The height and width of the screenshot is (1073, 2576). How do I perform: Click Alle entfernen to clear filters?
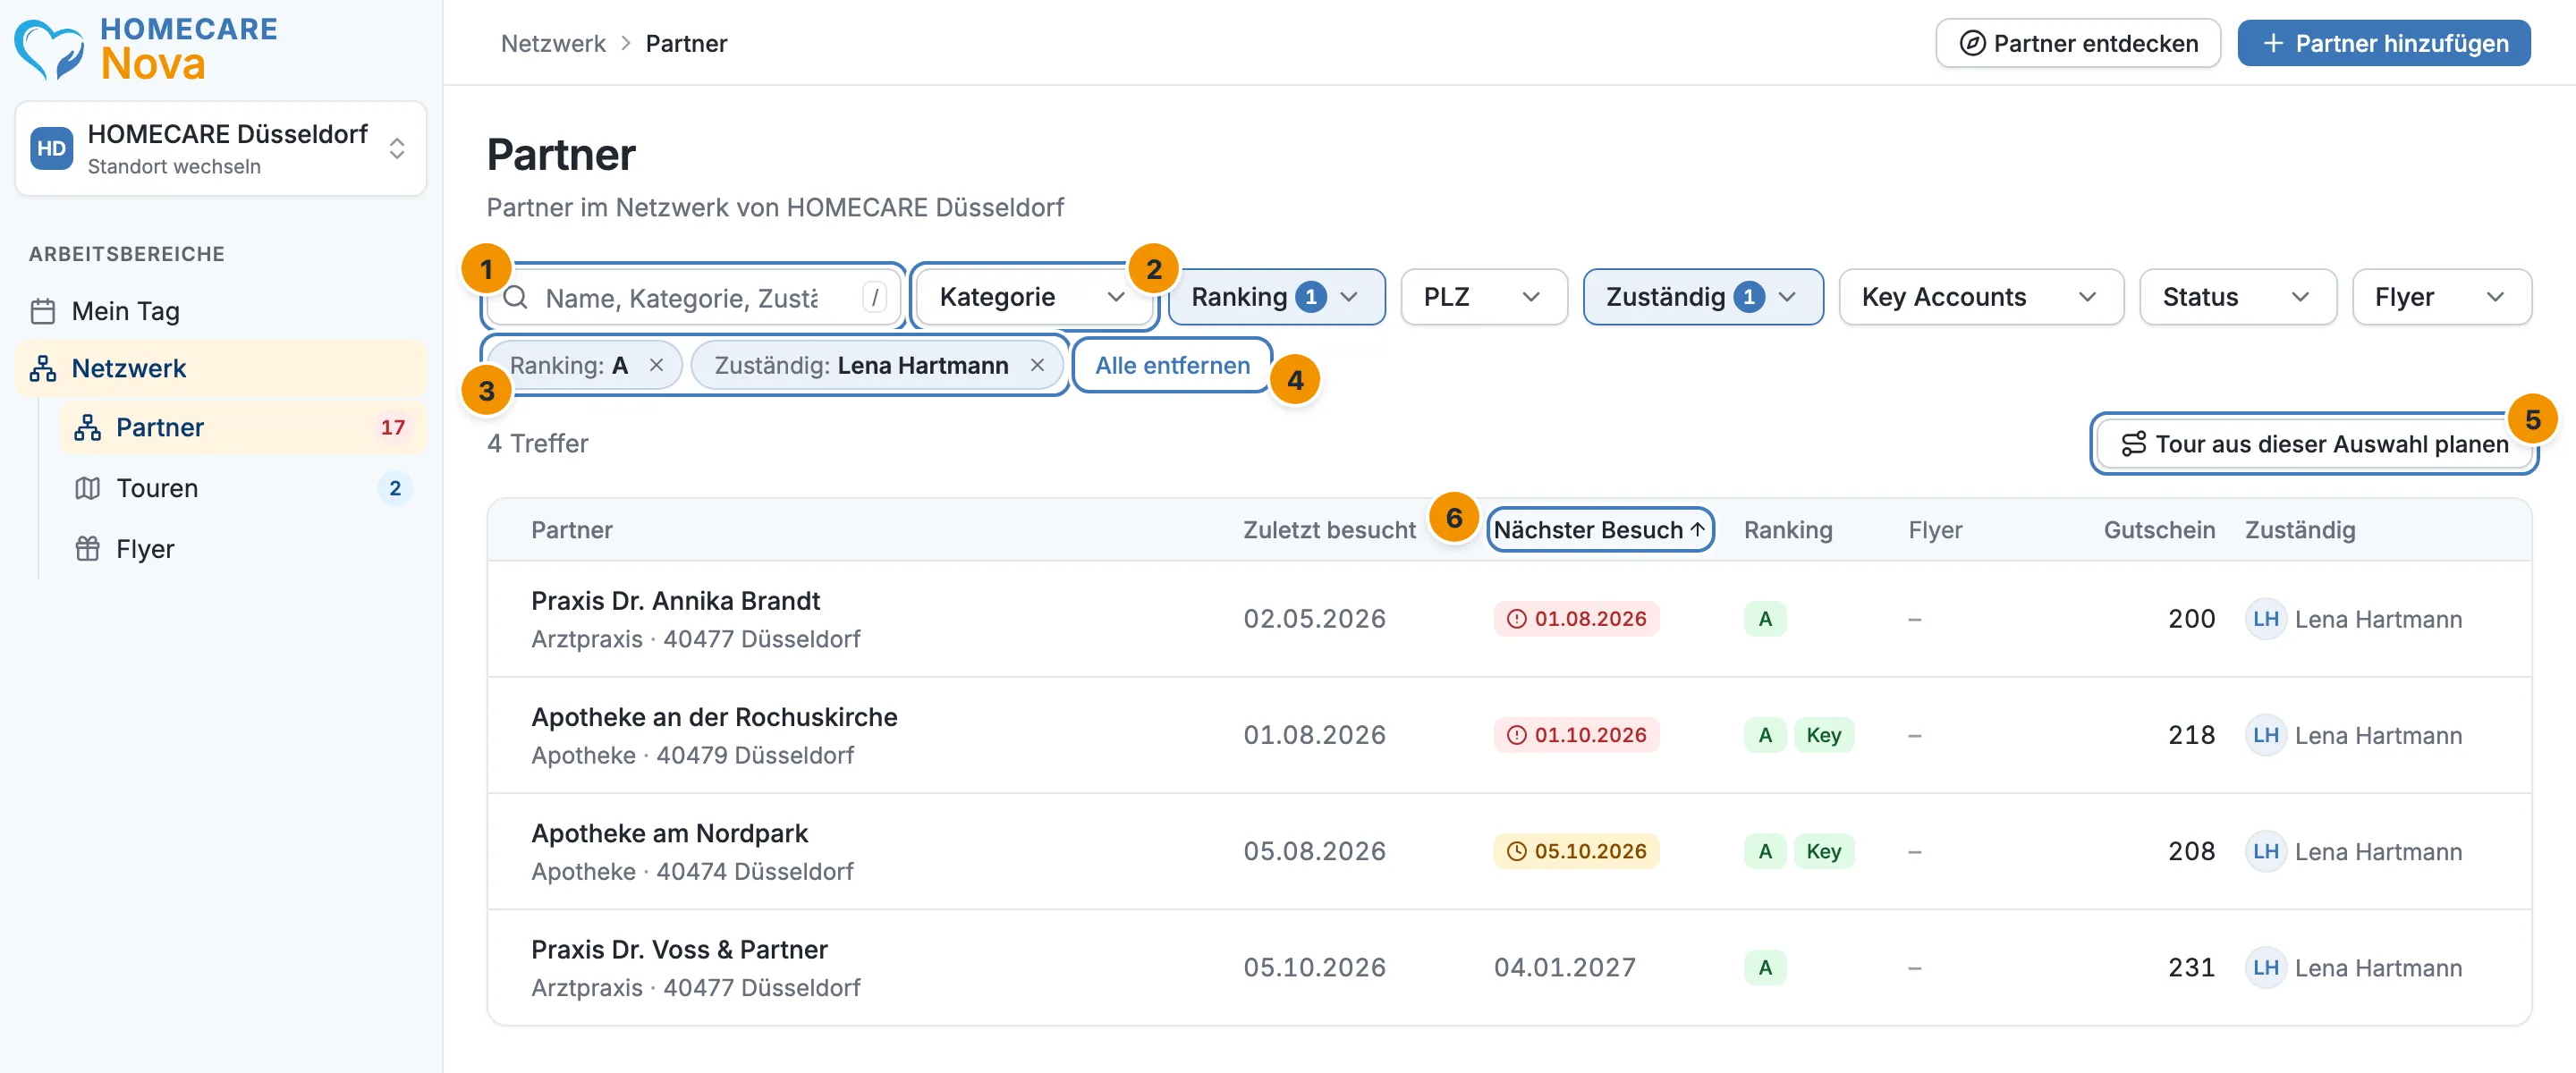1172,365
